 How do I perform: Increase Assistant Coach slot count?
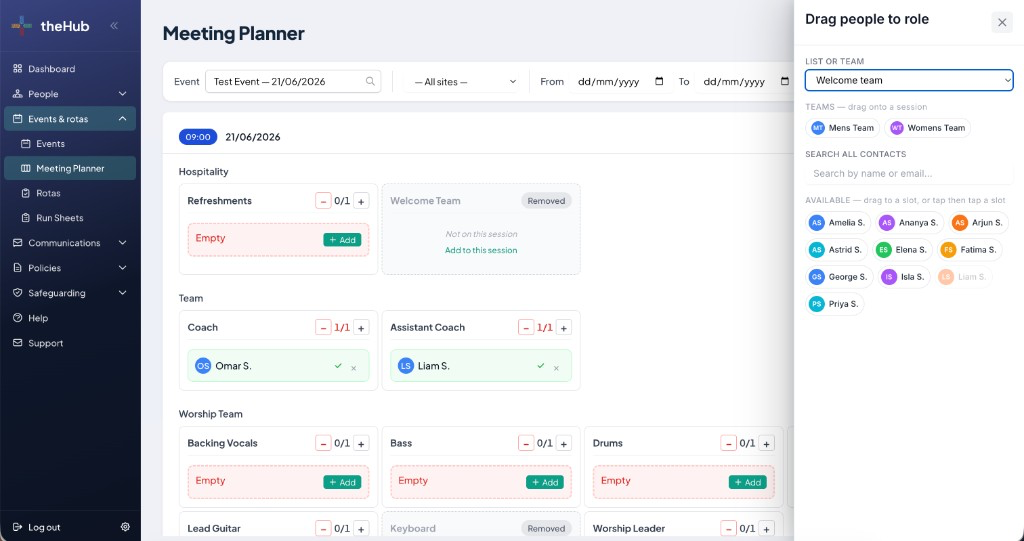point(564,327)
